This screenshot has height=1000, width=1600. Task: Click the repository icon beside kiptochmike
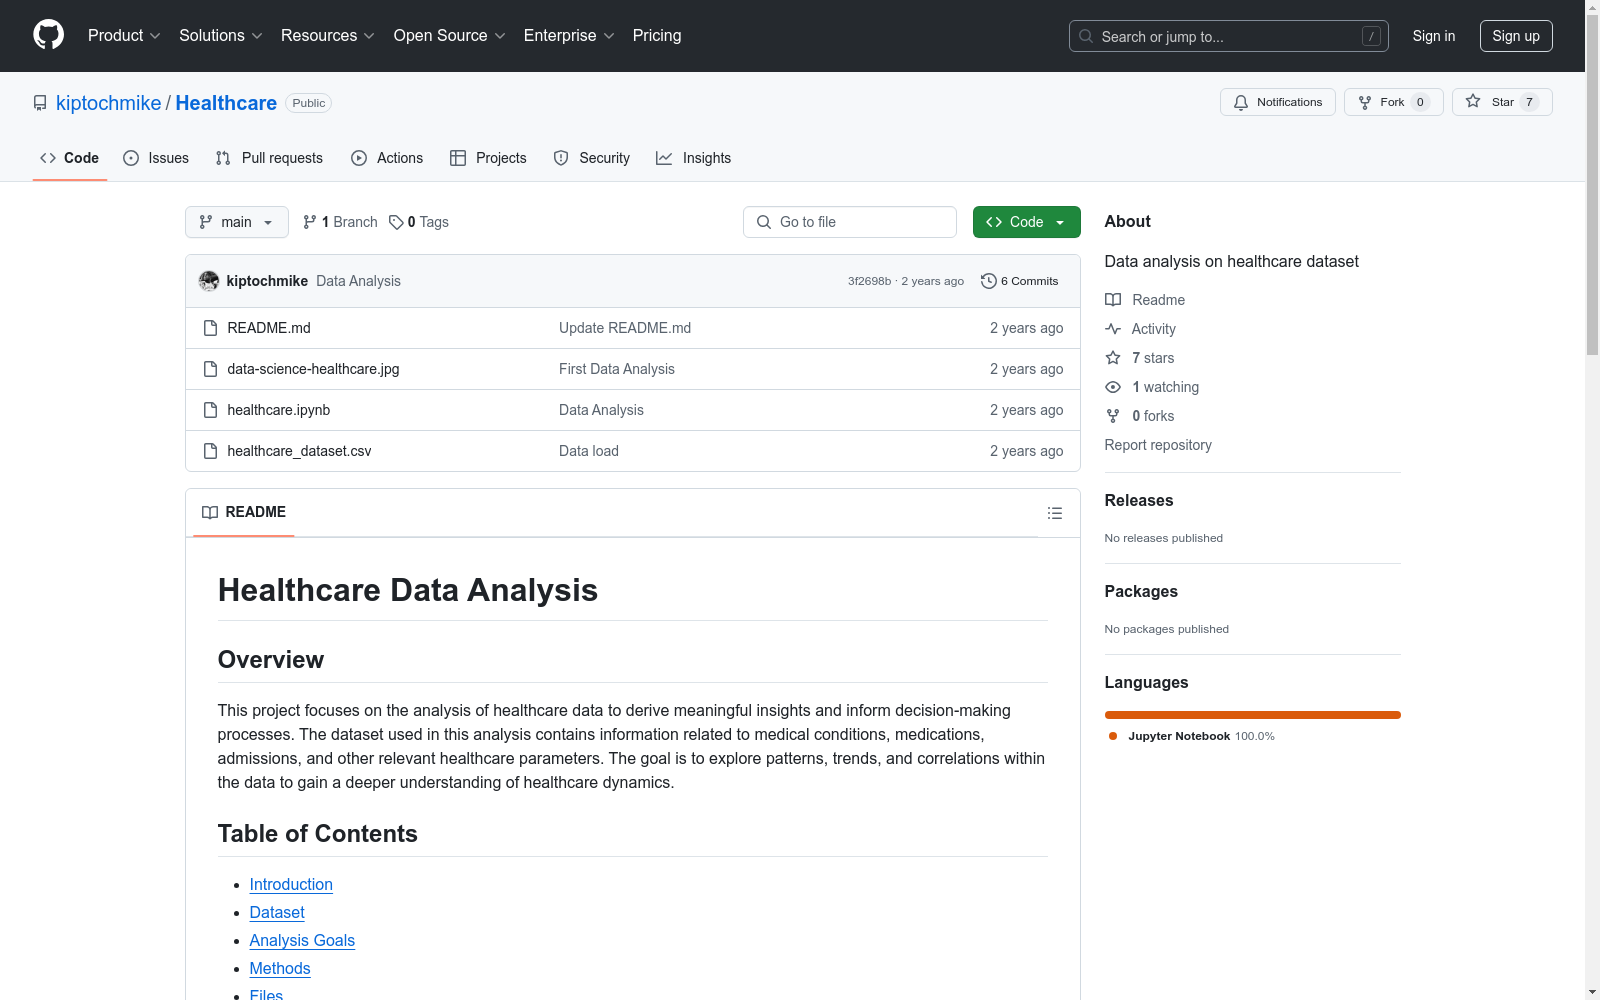click(40, 103)
